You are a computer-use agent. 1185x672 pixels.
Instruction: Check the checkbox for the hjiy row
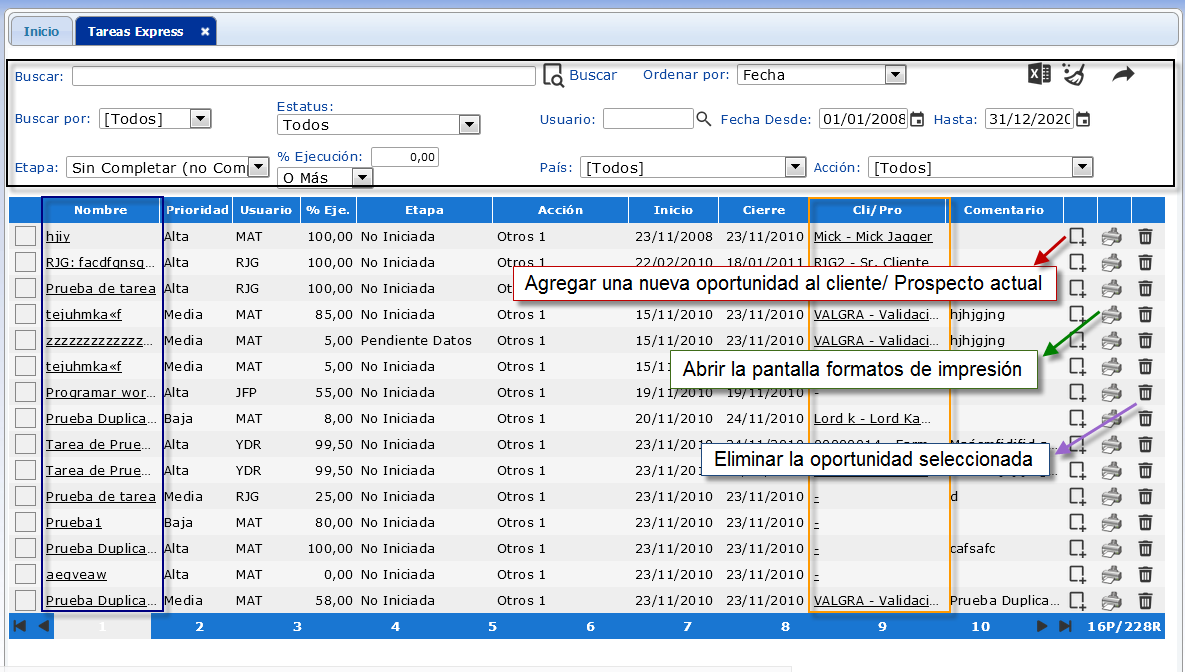pos(26,237)
